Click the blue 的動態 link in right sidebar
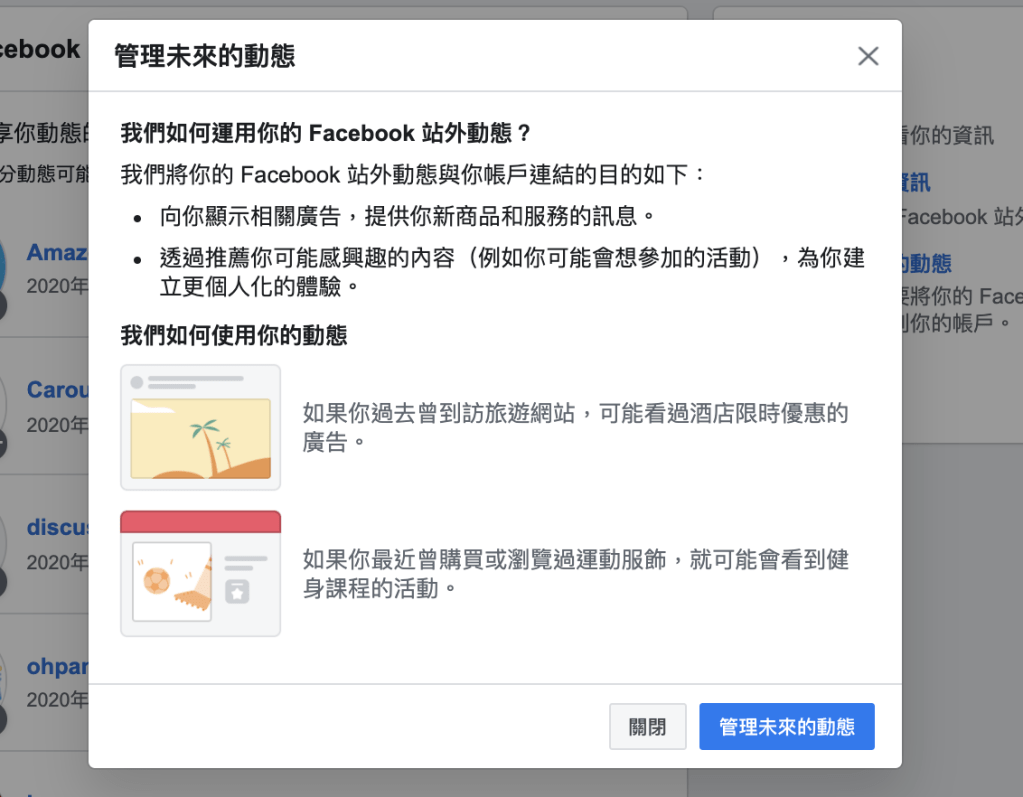This screenshot has height=797, width=1023. coord(925,264)
